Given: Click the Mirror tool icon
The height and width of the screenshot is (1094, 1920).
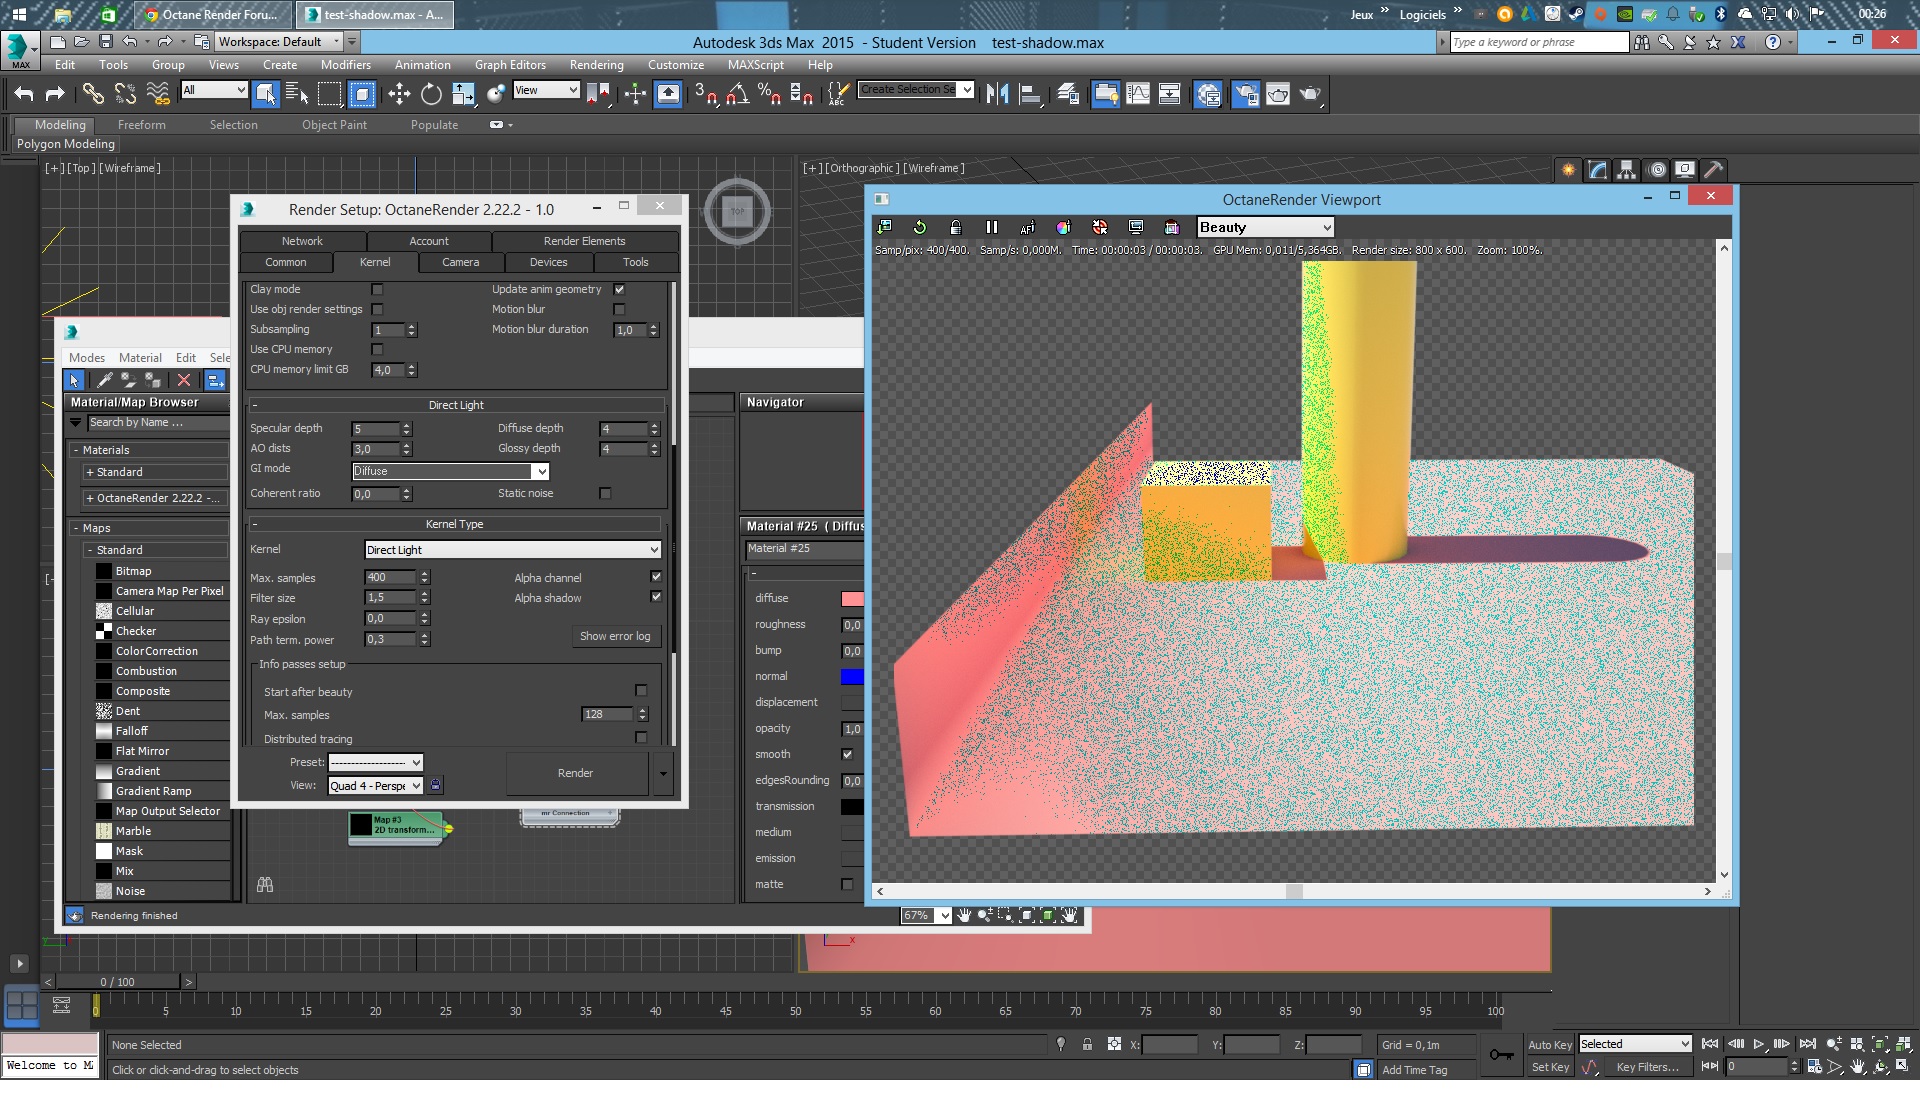Looking at the screenshot, I should [x=997, y=94].
